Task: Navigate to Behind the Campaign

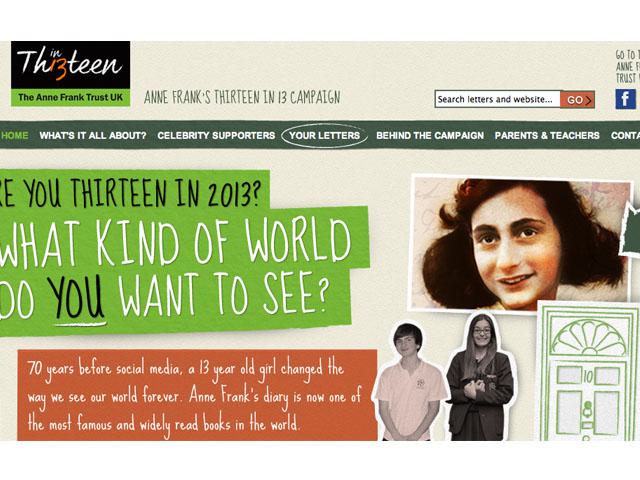Action: point(430,136)
